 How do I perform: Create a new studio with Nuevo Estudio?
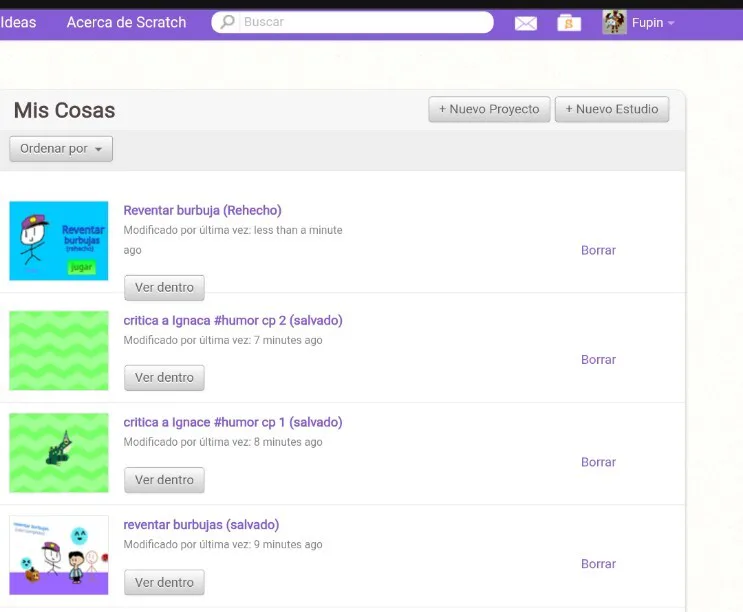612,109
